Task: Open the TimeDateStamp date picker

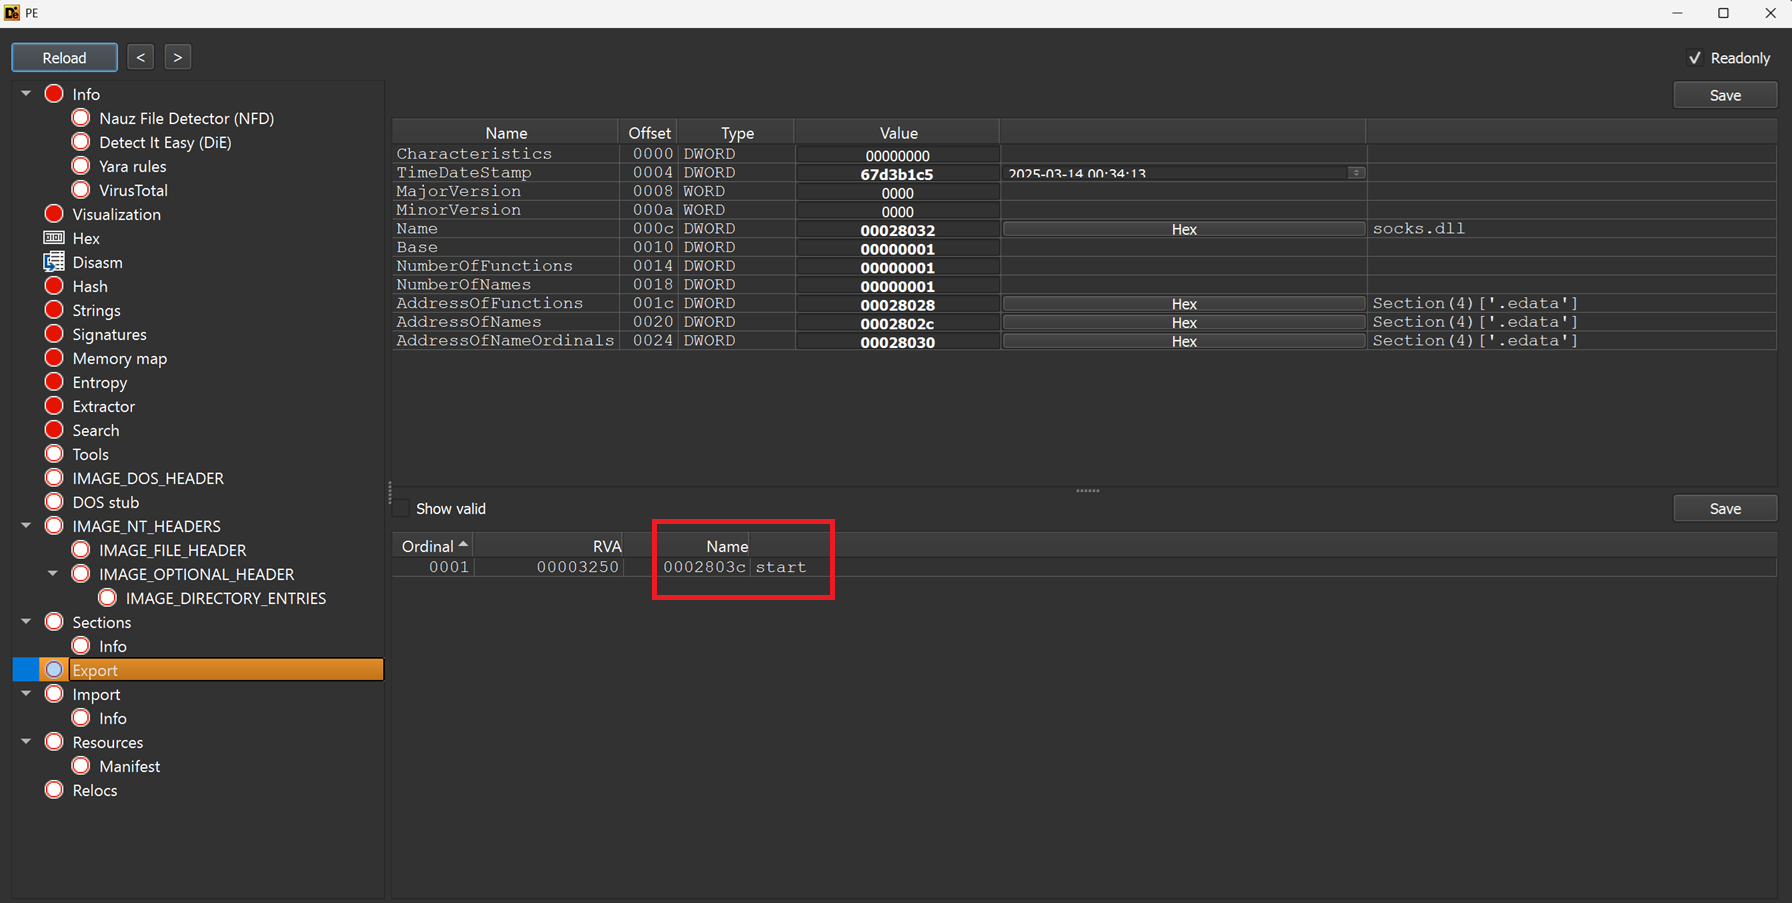Action: (x=1356, y=172)
